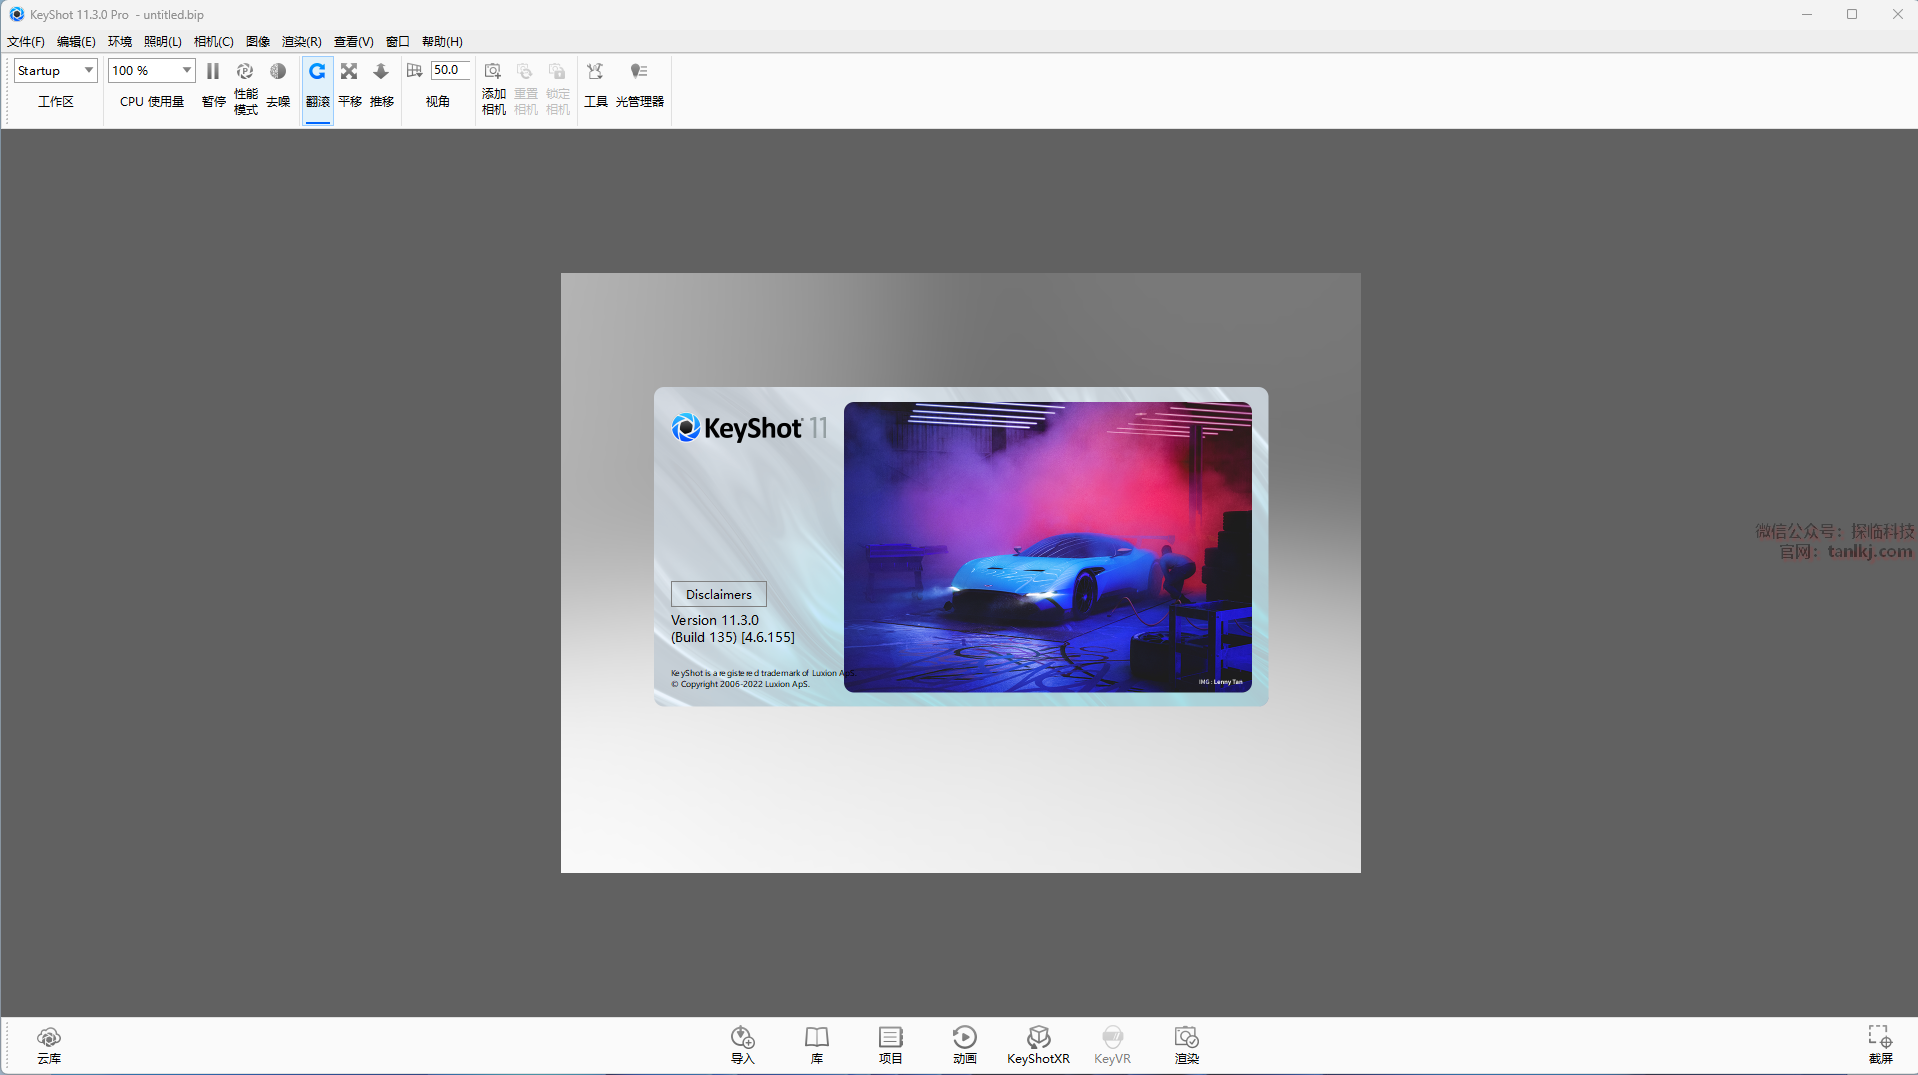Open the Light Manager (光管理器)
Screen dimensions: 1918x1075
tap(639, 72)
